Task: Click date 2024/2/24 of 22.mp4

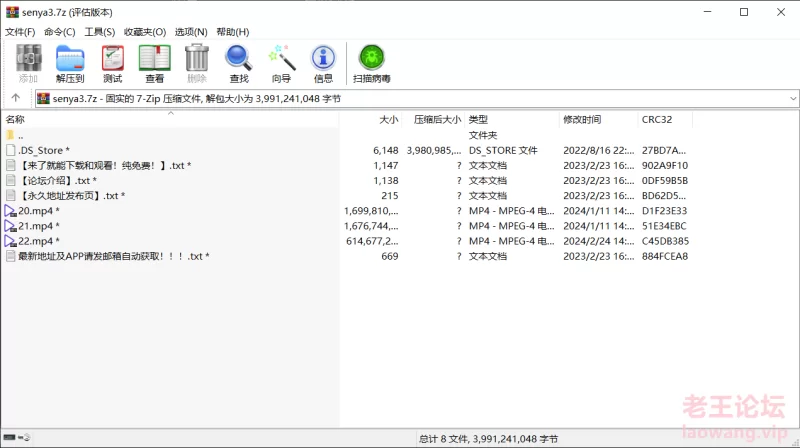Action: click(598, 241)
